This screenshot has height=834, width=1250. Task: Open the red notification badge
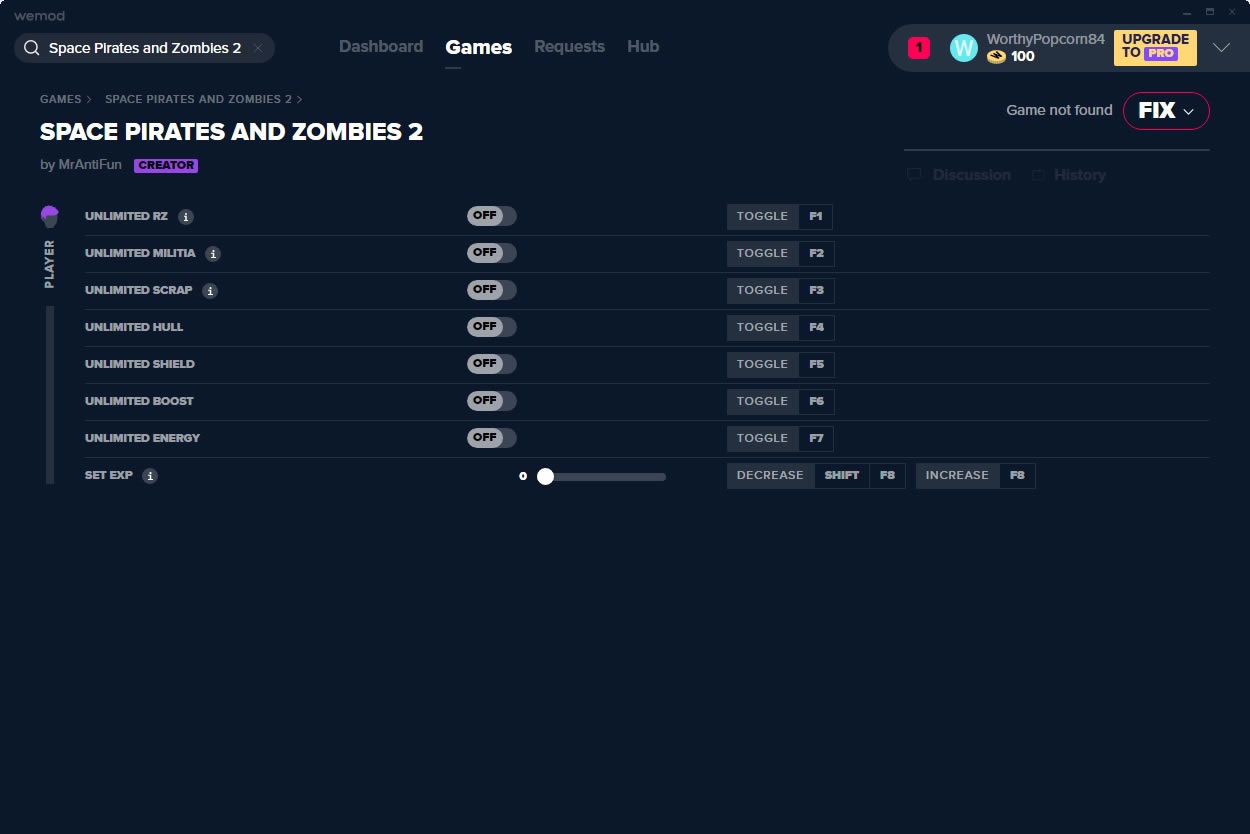click(918, 48)
